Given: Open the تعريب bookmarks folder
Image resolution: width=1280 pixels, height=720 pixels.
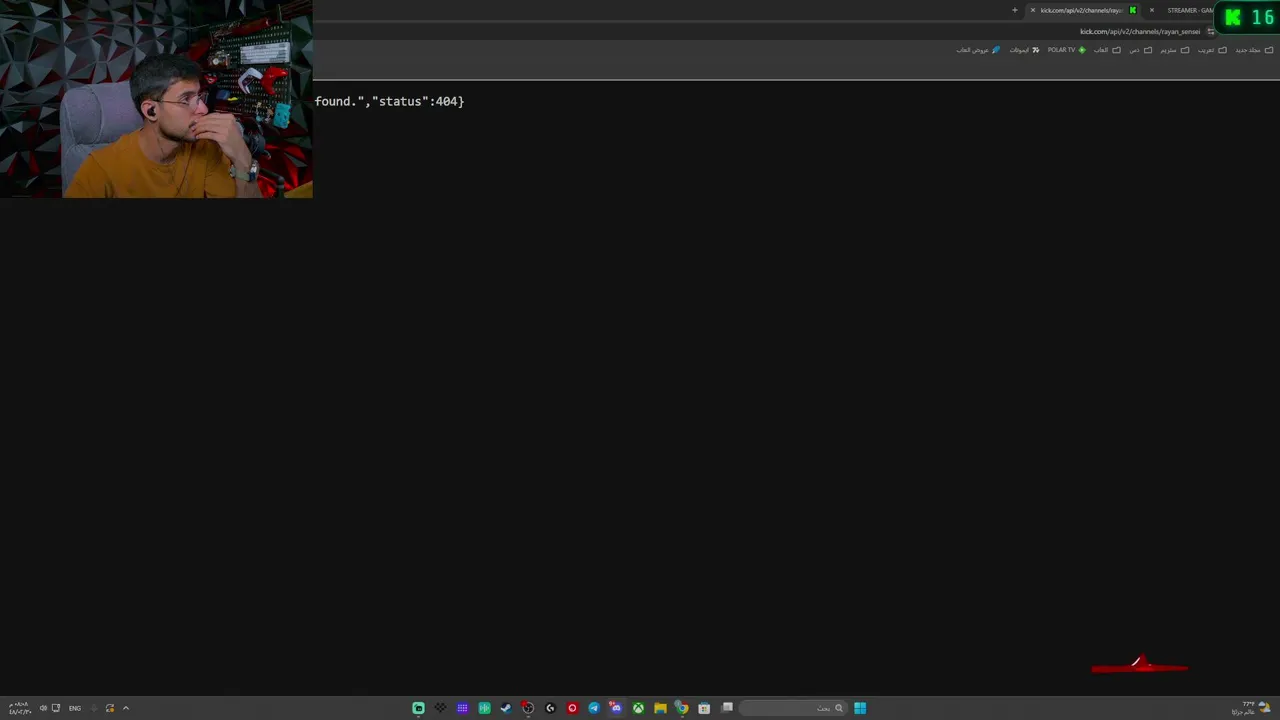Looking at the screenshot, I should [1212, 50].
